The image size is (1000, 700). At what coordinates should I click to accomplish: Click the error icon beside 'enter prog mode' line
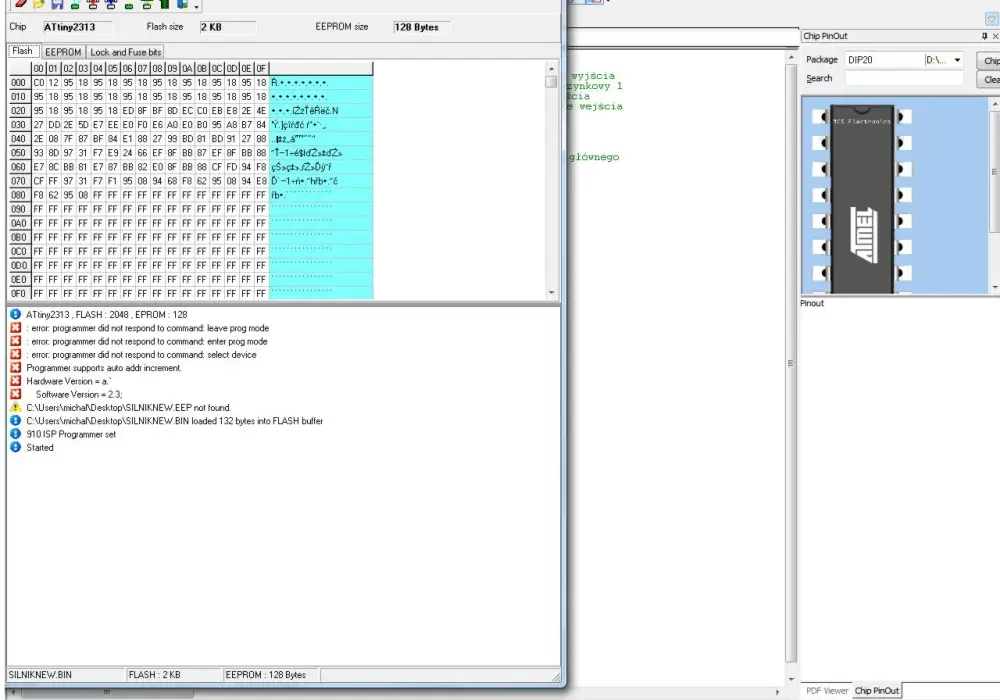(x=16, y=341)
